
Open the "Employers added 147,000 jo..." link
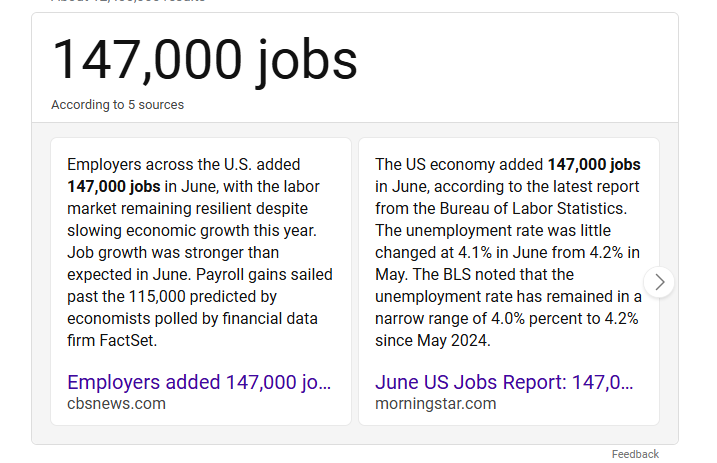point(198,382)
